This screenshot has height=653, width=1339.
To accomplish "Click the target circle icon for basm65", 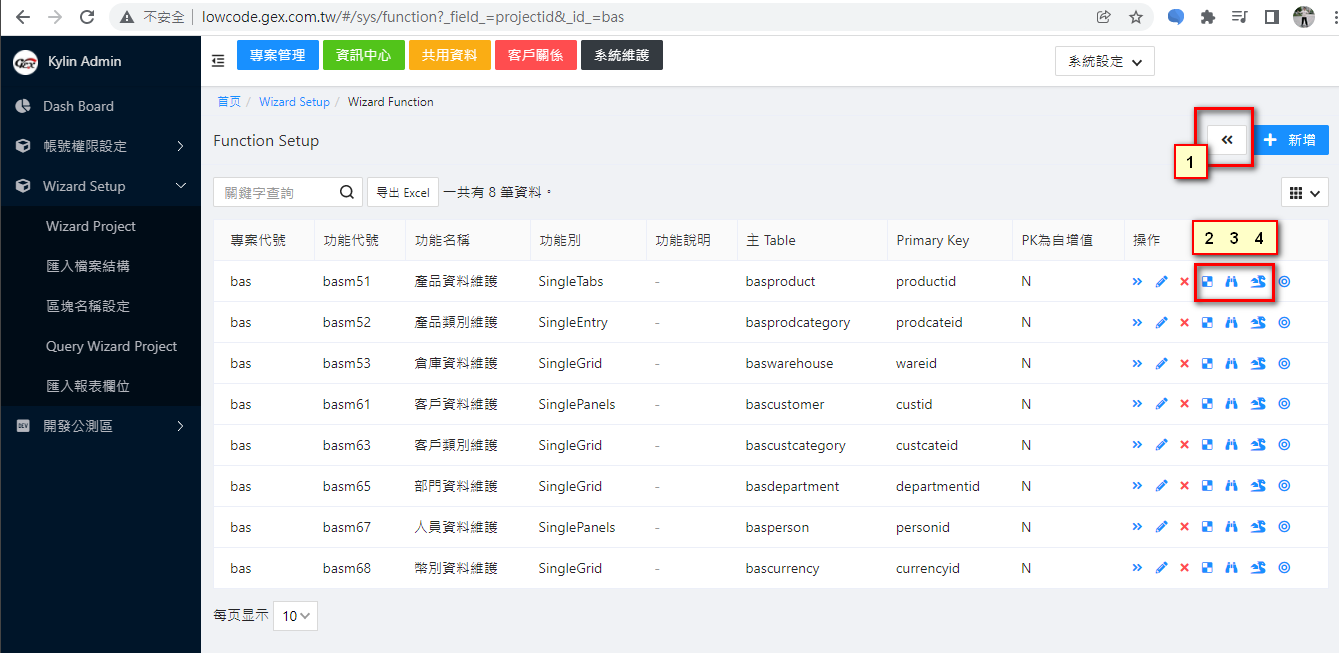I will tap(1285, 487).
